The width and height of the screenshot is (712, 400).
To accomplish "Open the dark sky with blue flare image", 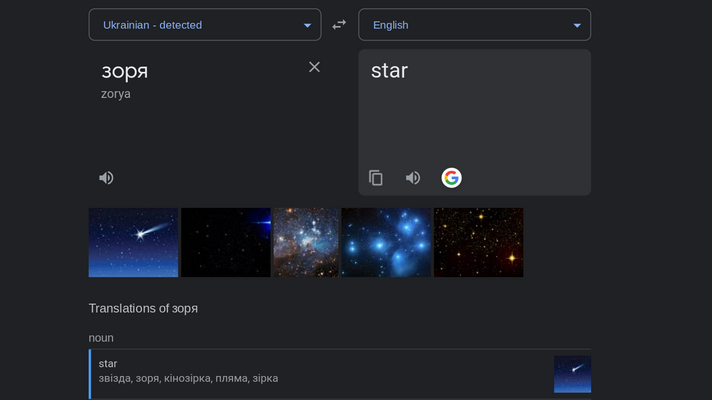I will tap(226, 242).
